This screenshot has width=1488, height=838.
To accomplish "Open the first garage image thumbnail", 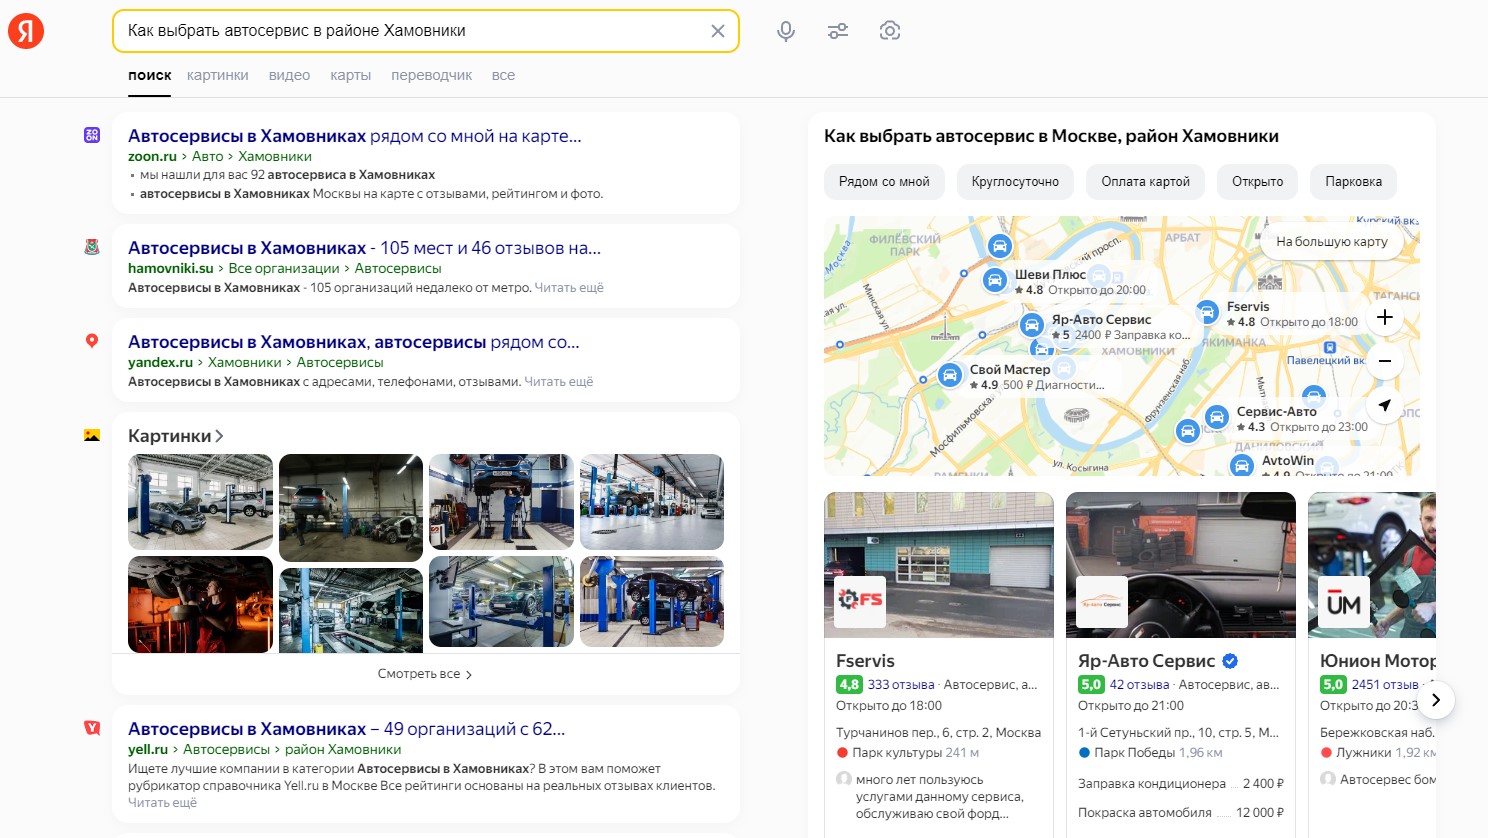I will coord(200,502).
